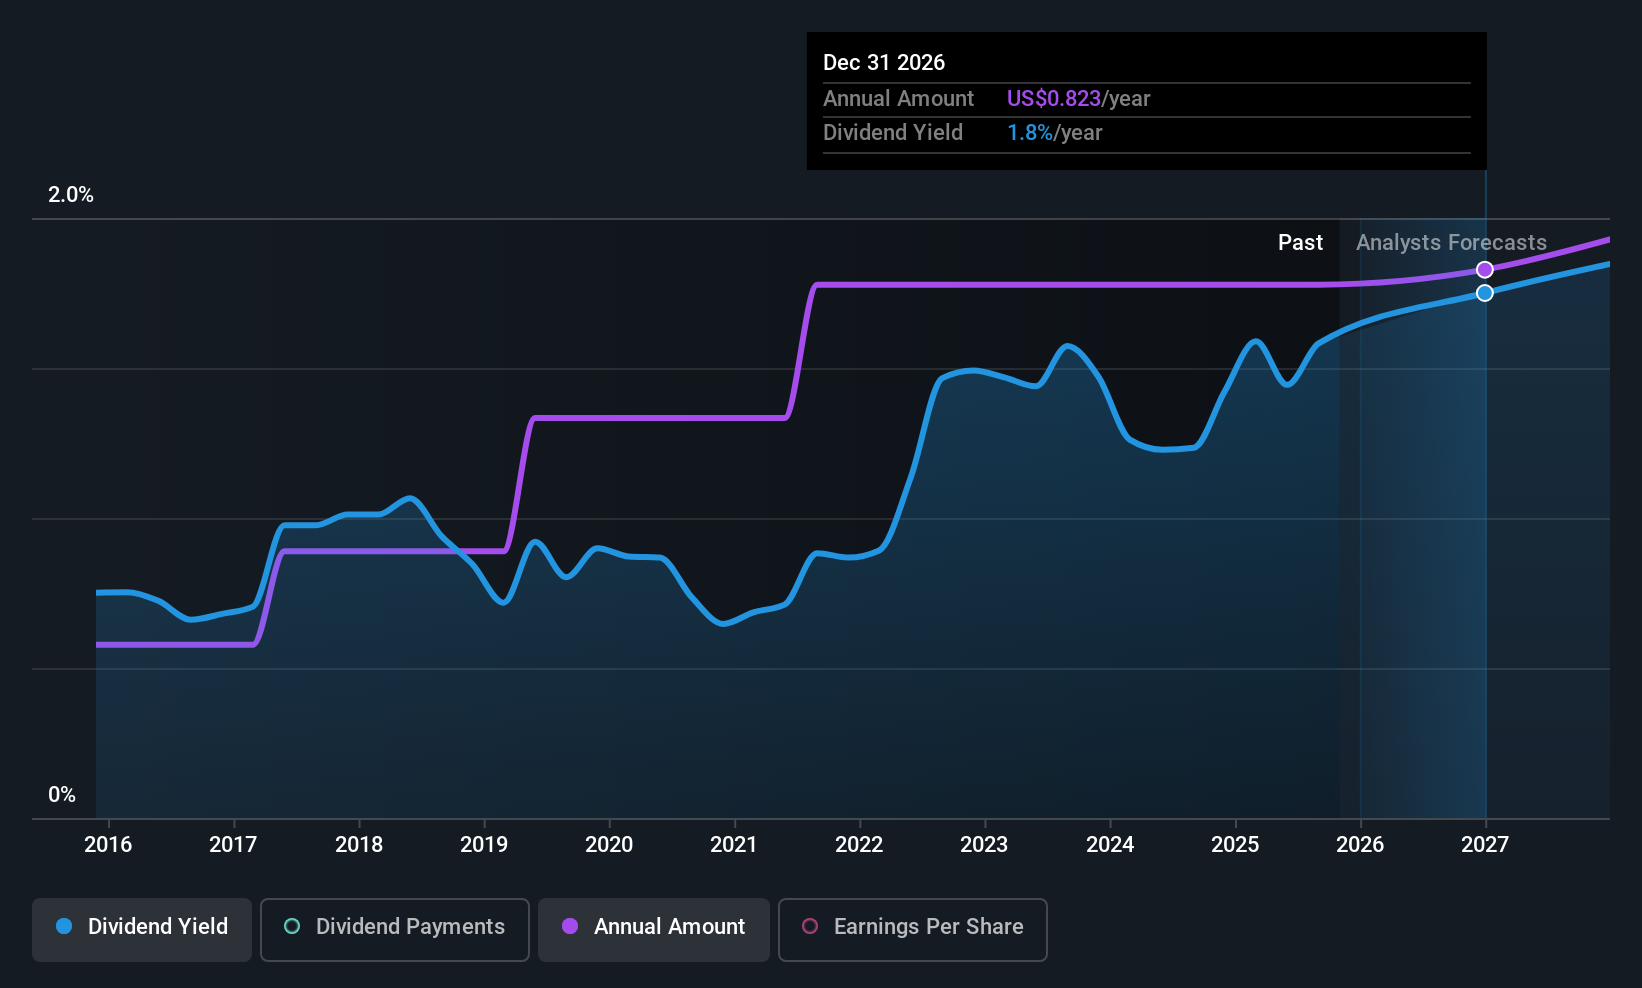This screenshot has width=1642, height=988.
Task: Click the US$0.823 annual amount value
Action: click(1054, 99)
